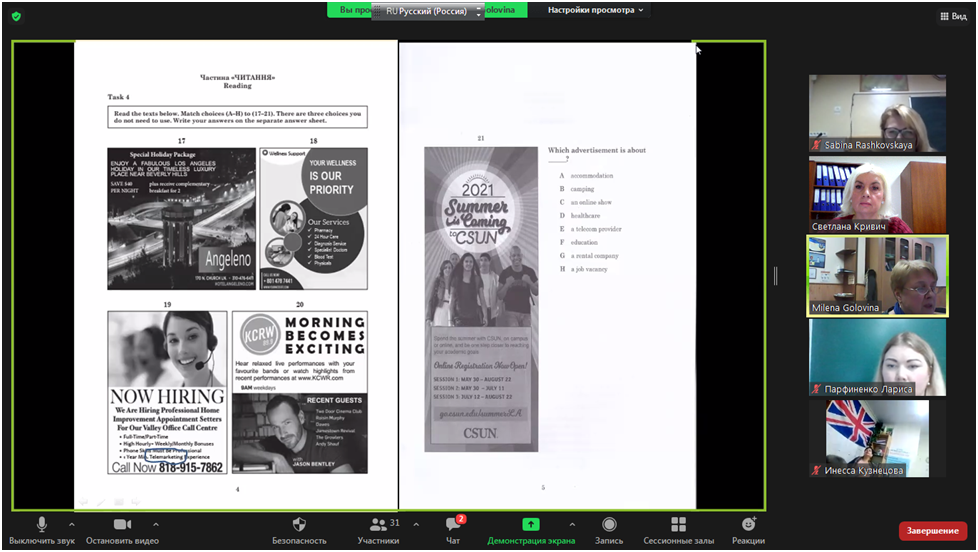Expand audio options arrow
The height and width of the screenshot is (552, 978).
[72, 525]
